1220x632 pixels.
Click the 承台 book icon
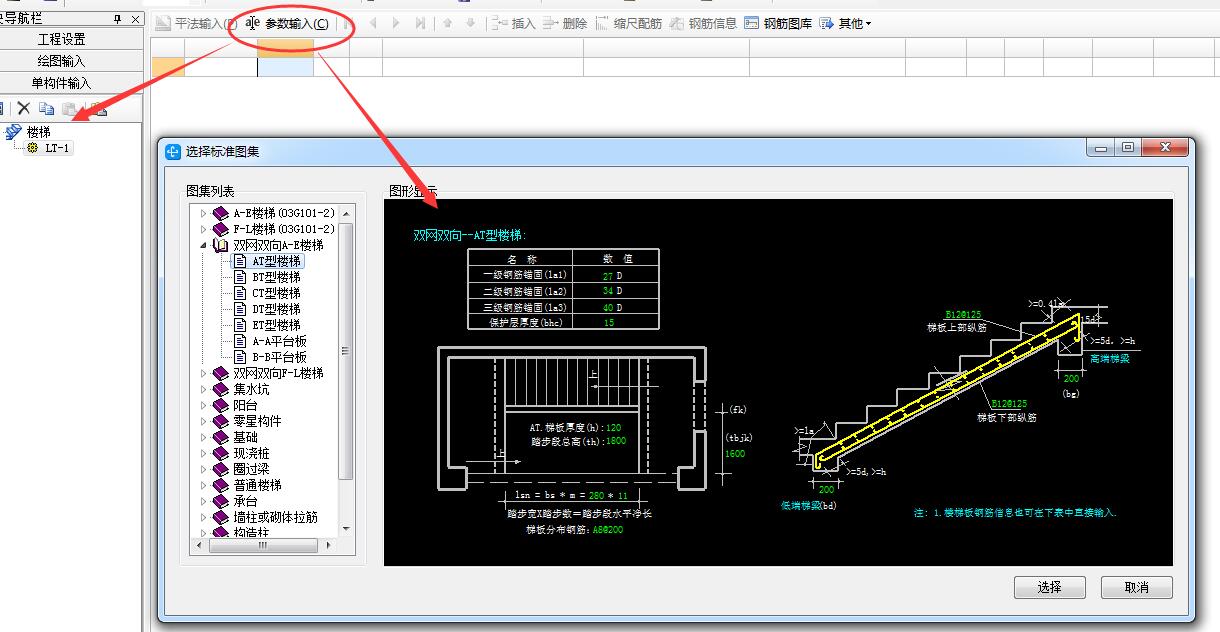221,501
